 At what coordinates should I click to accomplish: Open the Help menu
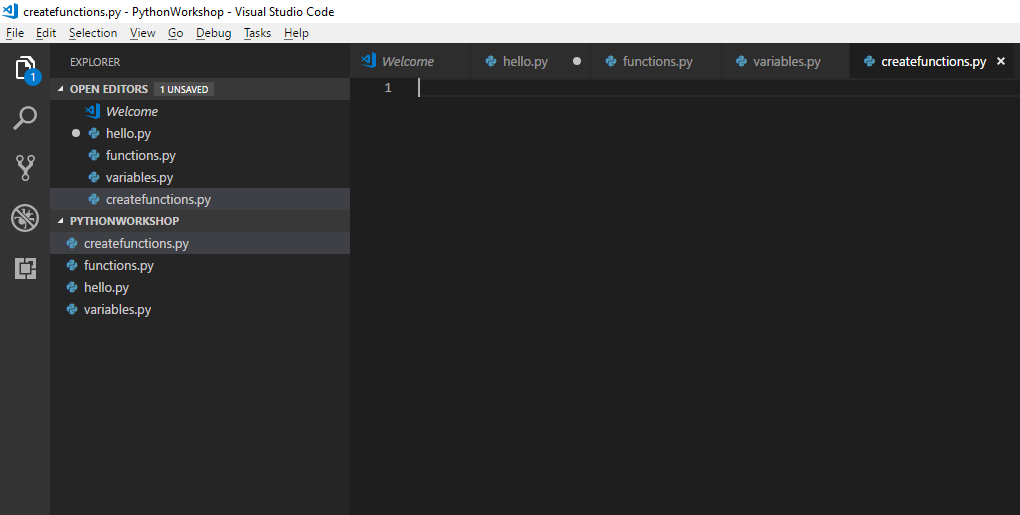click(x=296, y=33)
